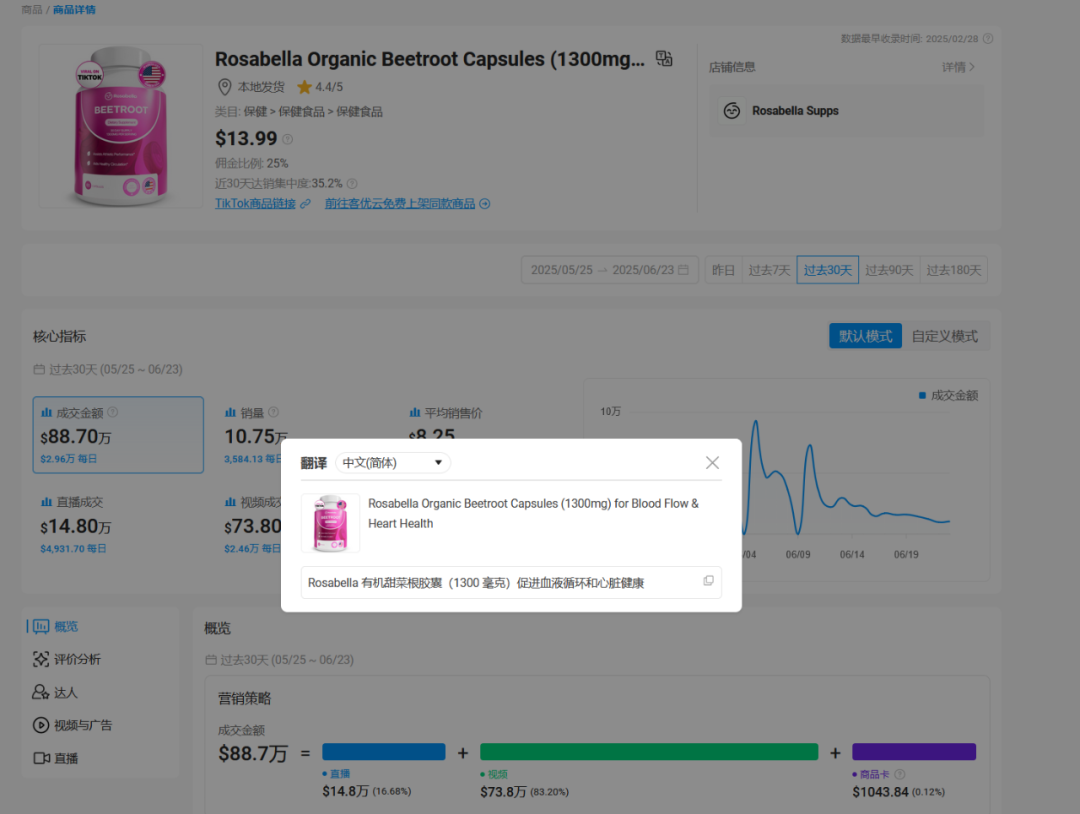The width and height of the screenshot is (1080, 814).
Task: Click bar chart icon on 平均销售价
Action: click(415, 413)
